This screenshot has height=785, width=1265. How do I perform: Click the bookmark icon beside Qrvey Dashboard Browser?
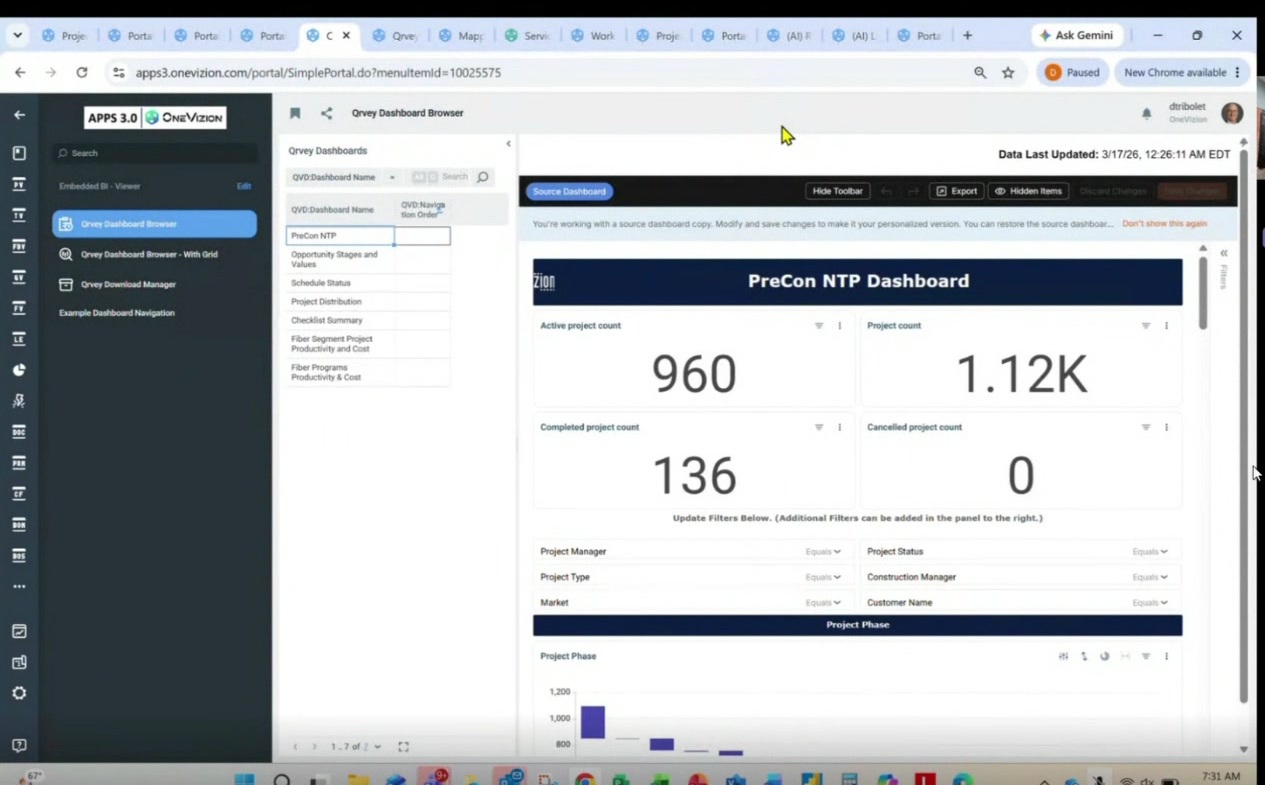tap(295, 113)
